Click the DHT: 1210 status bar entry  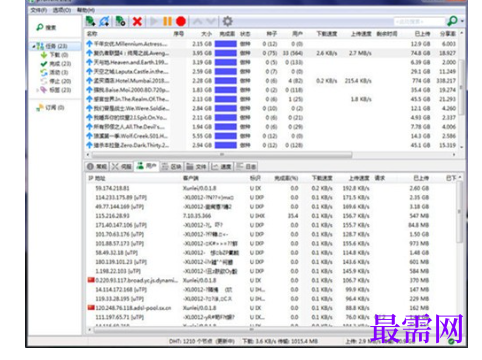click(x=202, y=341)
